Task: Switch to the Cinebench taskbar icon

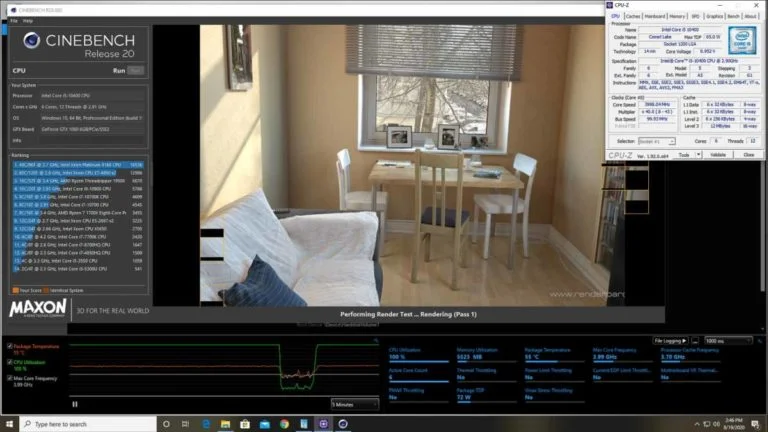Action: [343, 424]
